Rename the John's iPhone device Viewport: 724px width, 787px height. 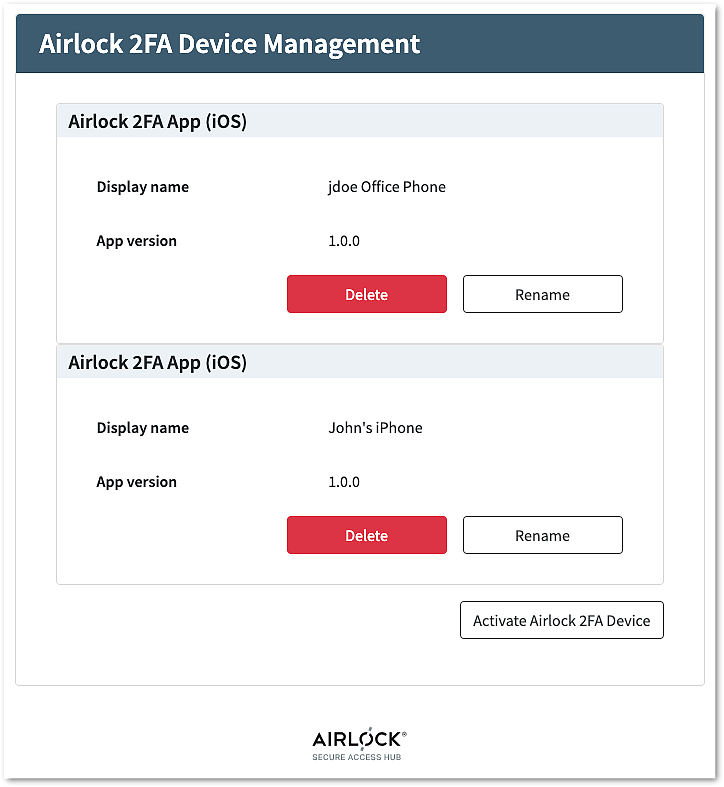click(x=542, y=536)
